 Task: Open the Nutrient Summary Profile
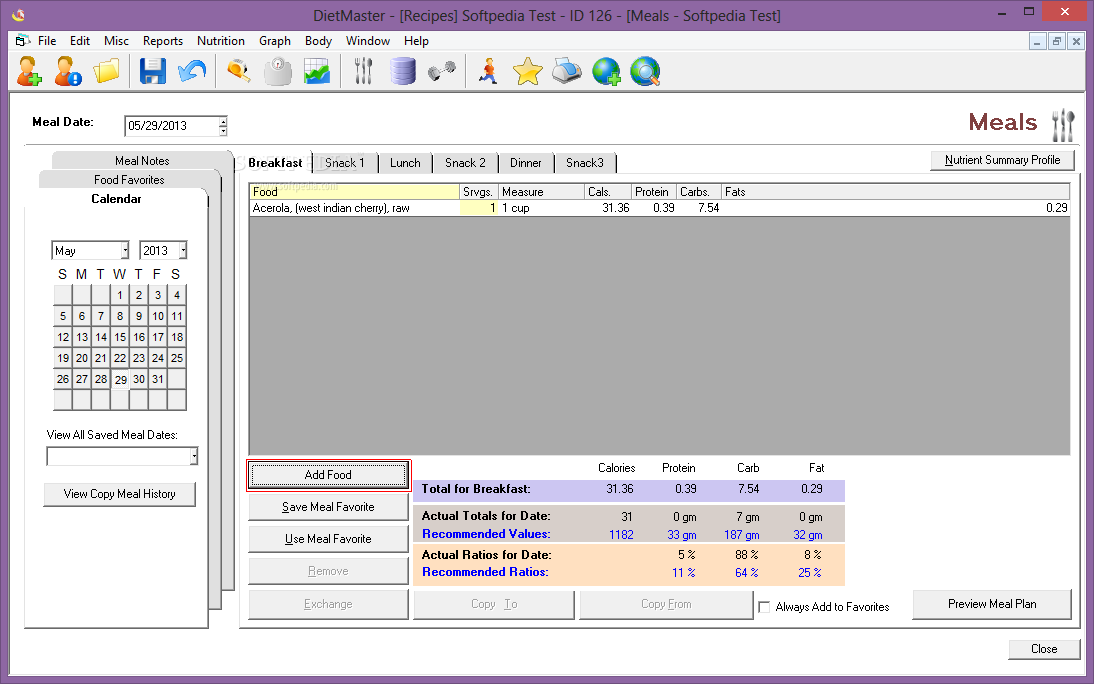[1002, 160]
